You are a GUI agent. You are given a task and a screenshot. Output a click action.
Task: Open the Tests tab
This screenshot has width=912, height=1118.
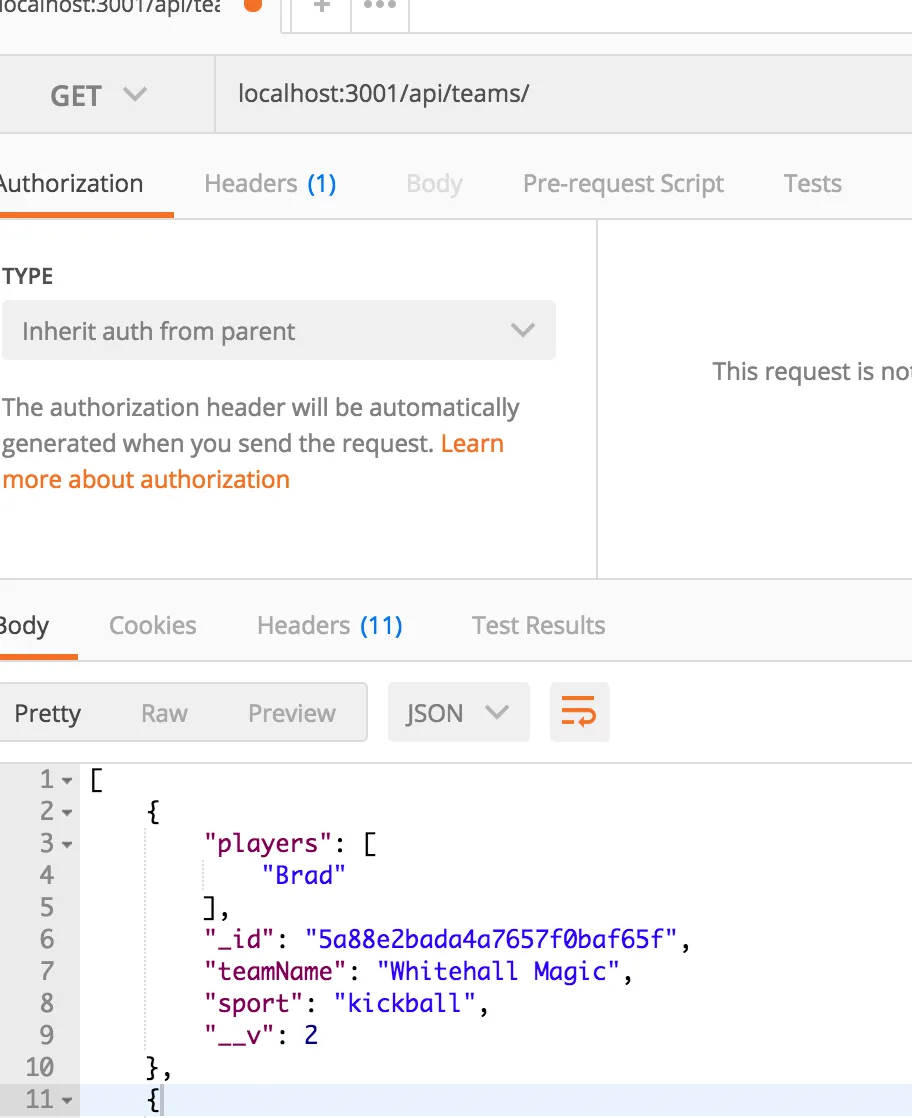(x=812, y=184)
